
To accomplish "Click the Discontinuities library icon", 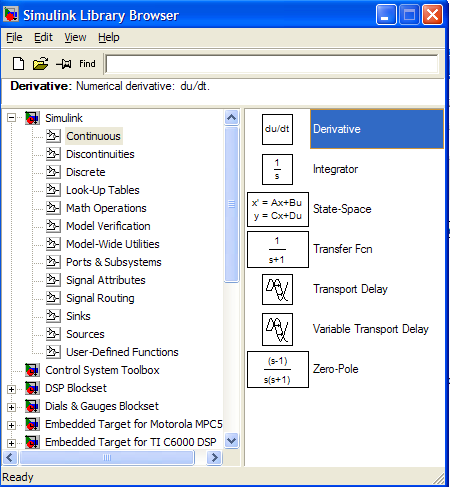I will 53,154.
